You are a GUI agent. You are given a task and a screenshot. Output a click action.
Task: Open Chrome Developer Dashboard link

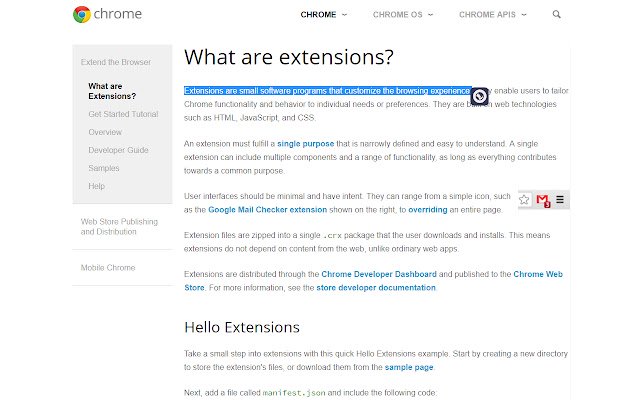point(379,274)
